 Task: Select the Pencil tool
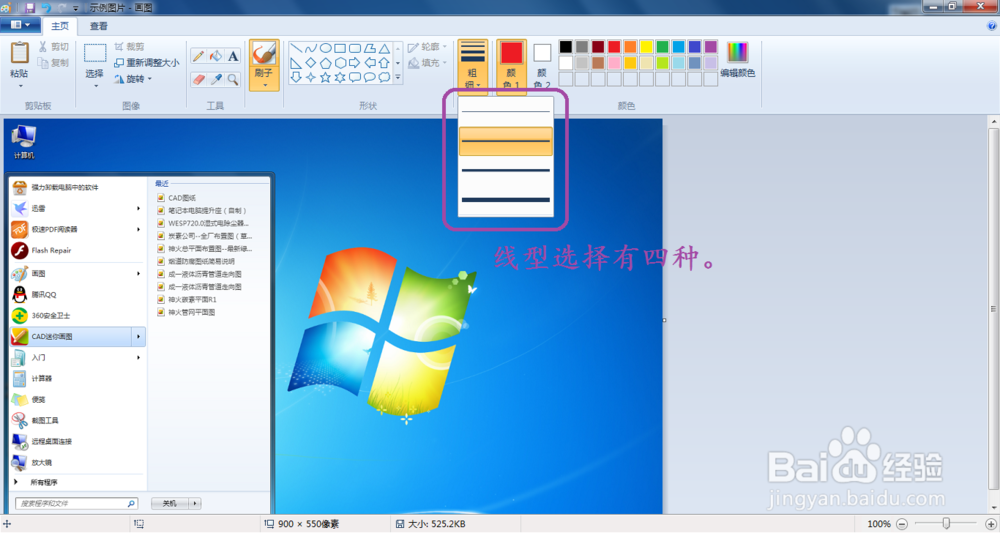pyautogui.click(x=198, y=56)
